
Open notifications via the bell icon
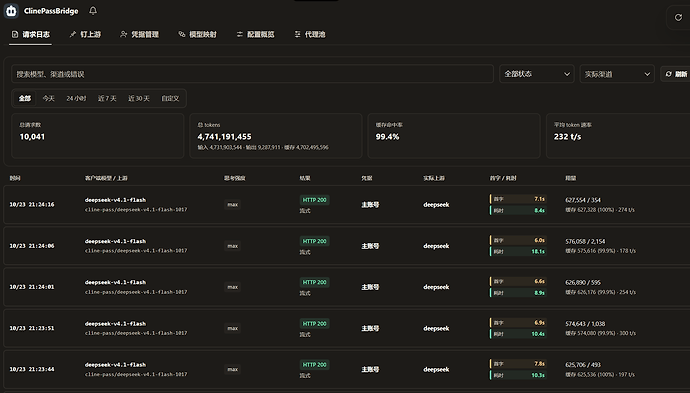(x=93, y=11)
